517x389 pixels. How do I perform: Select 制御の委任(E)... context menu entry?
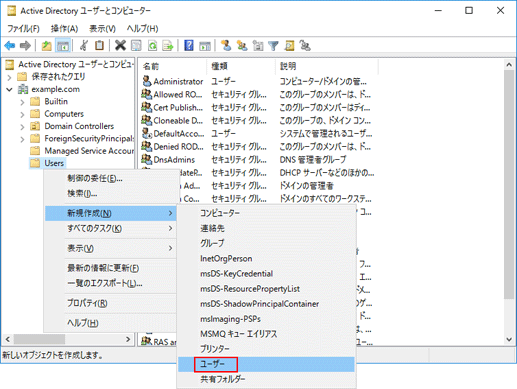click(110, 178)
